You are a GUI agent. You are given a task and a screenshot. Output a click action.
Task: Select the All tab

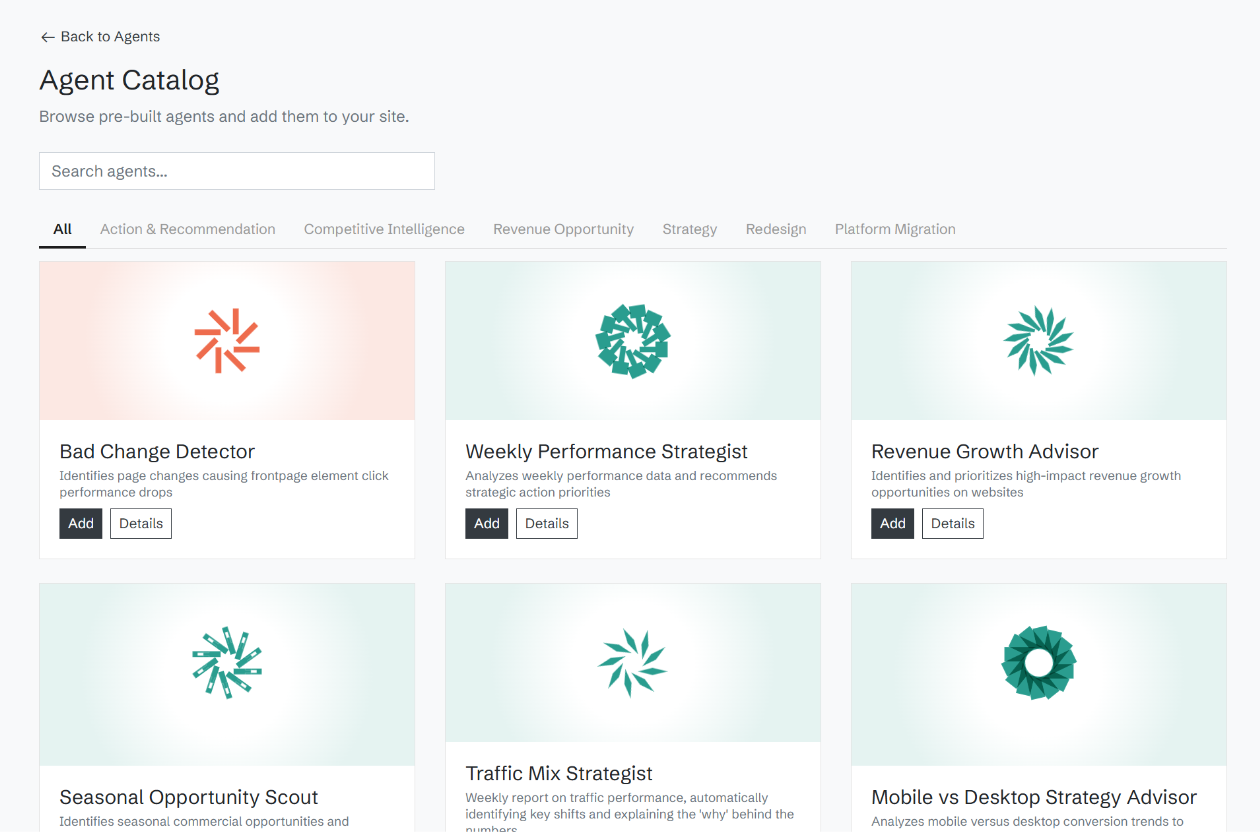pos(62,229)
